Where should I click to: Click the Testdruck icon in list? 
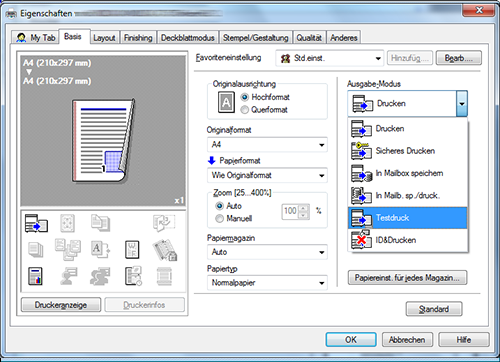click(361, 218)
